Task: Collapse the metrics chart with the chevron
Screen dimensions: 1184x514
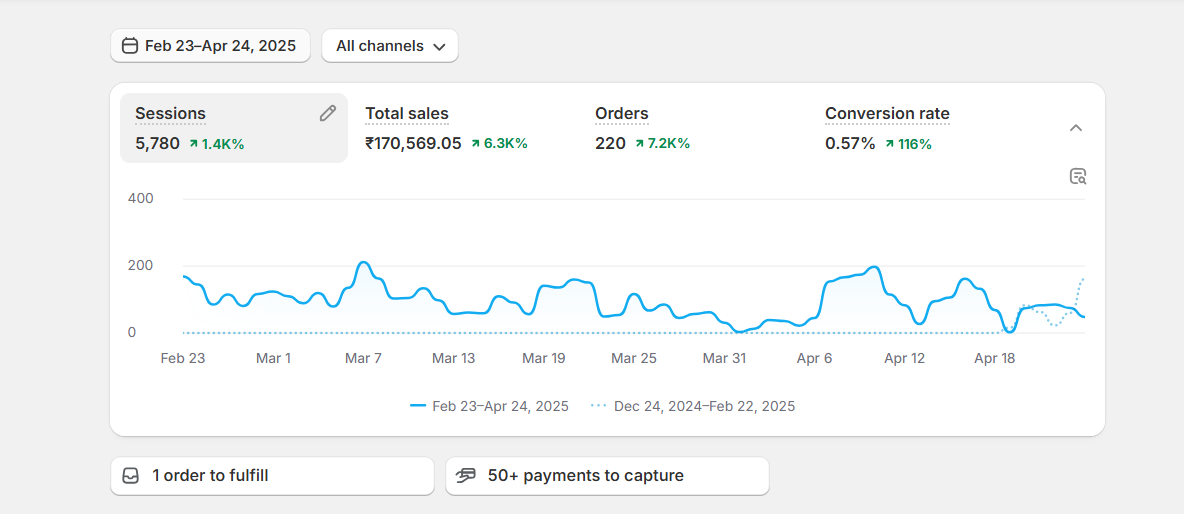Action: pyautogui.click(x=1076, y=128)
